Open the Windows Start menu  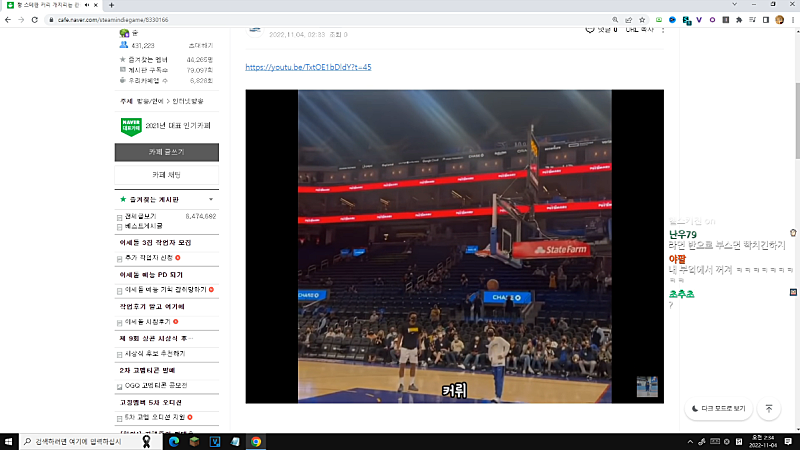coord(9,442)
